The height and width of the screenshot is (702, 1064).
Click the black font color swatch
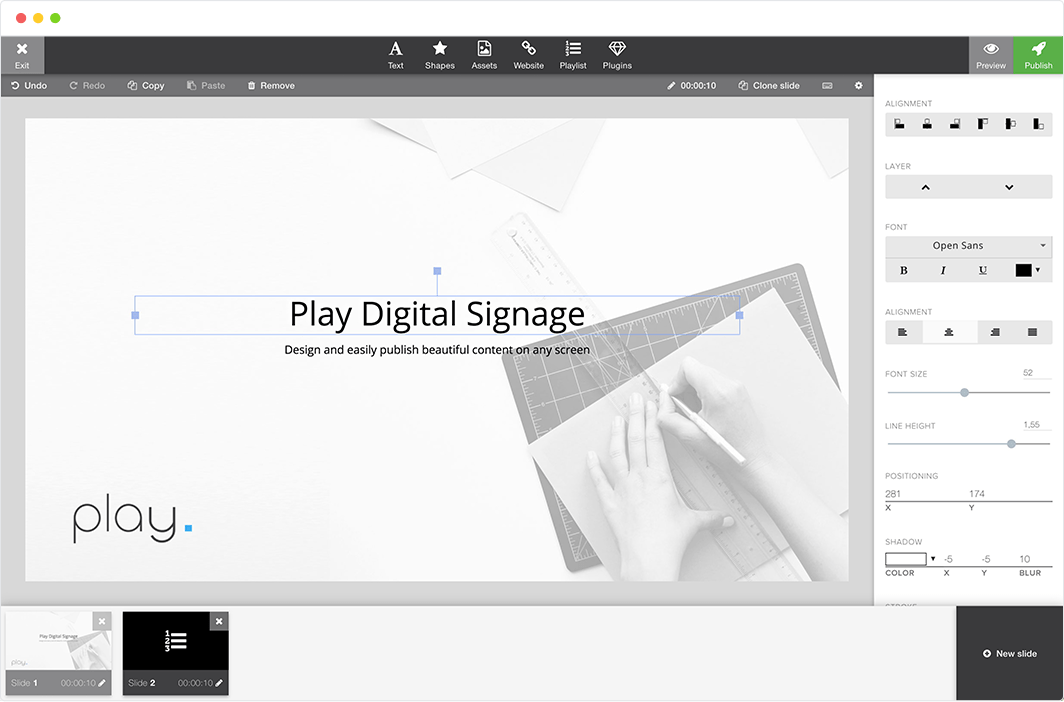tap(1023, 271)
